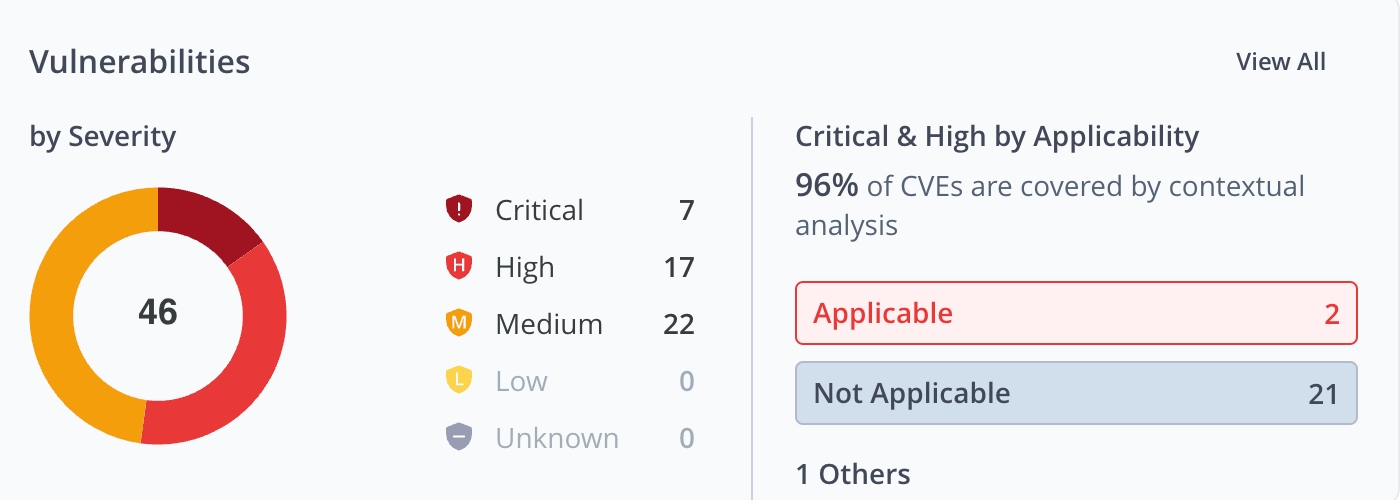
Task: Click the Low severity shield icon
Action: click(458, 381)
